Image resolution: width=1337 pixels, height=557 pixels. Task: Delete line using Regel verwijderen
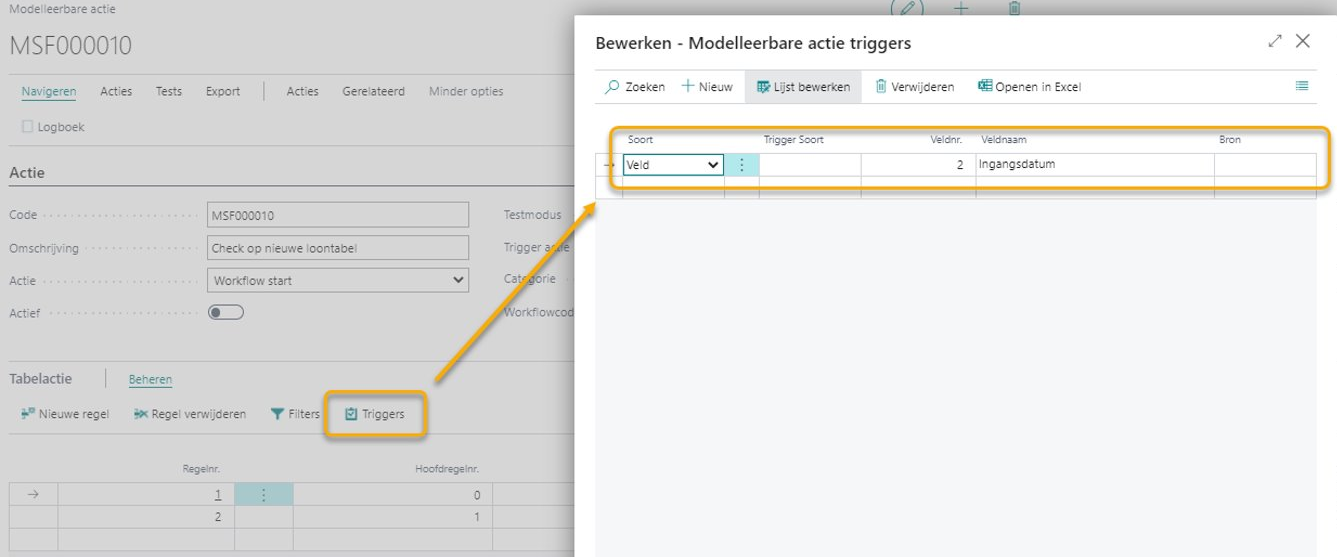[190, 414]
